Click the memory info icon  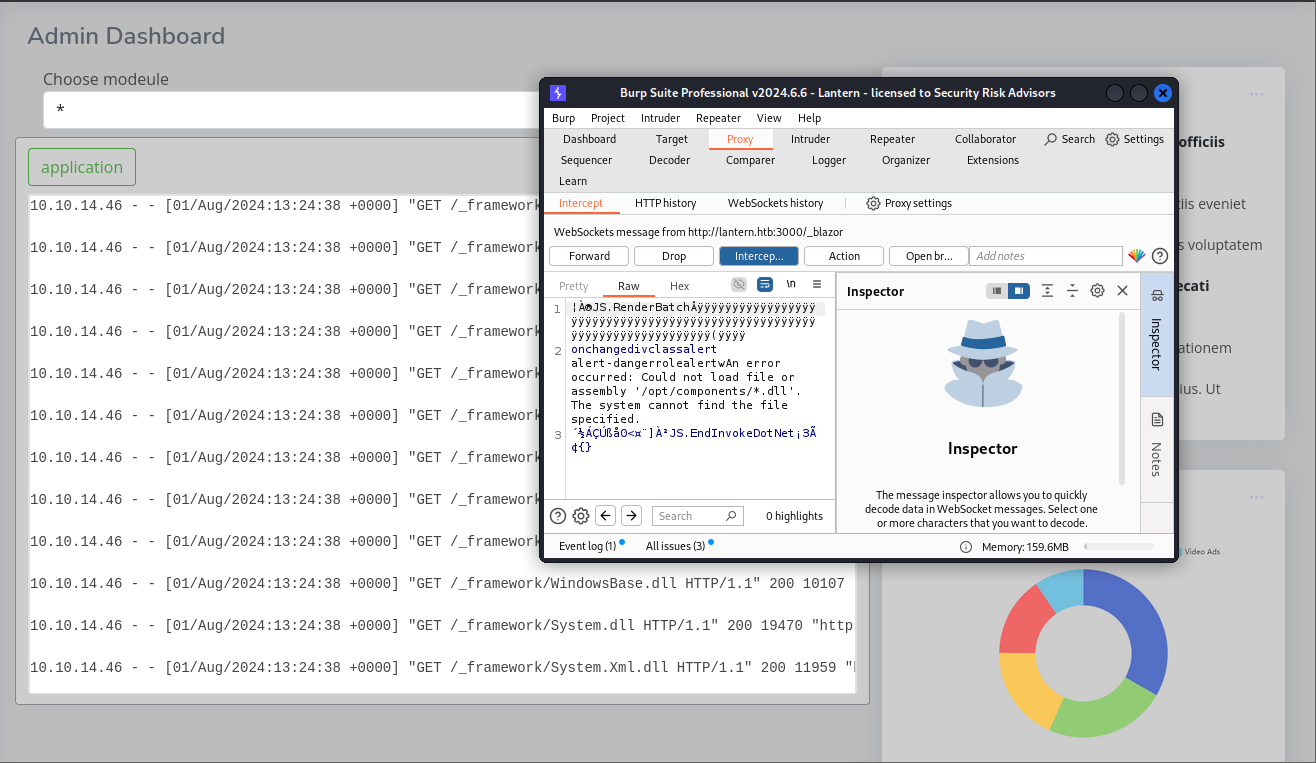[x=966, y=547]
